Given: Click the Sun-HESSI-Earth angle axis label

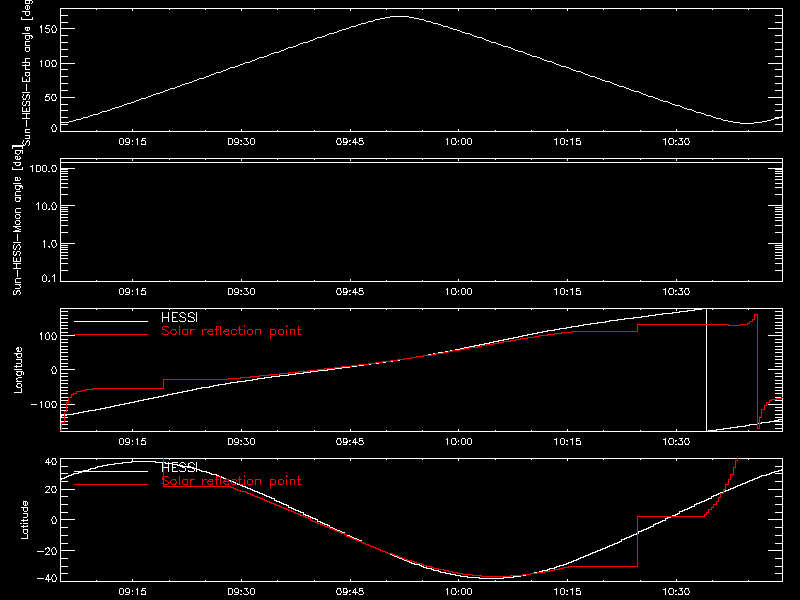Looking at the screenshot, I should 27,71.
